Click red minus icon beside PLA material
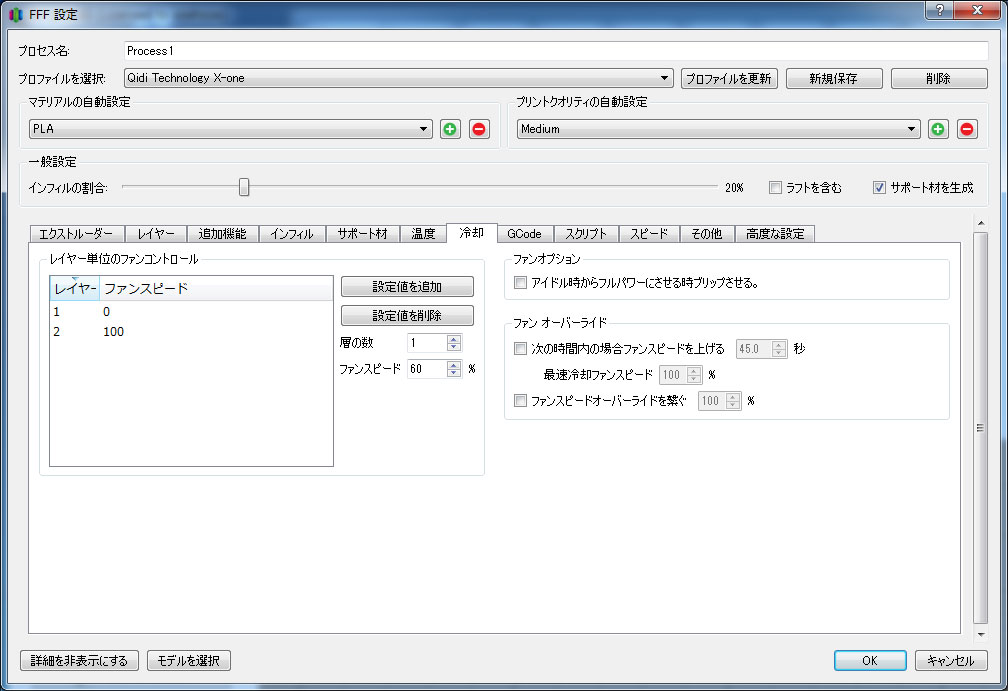 [x=479, y=129]
